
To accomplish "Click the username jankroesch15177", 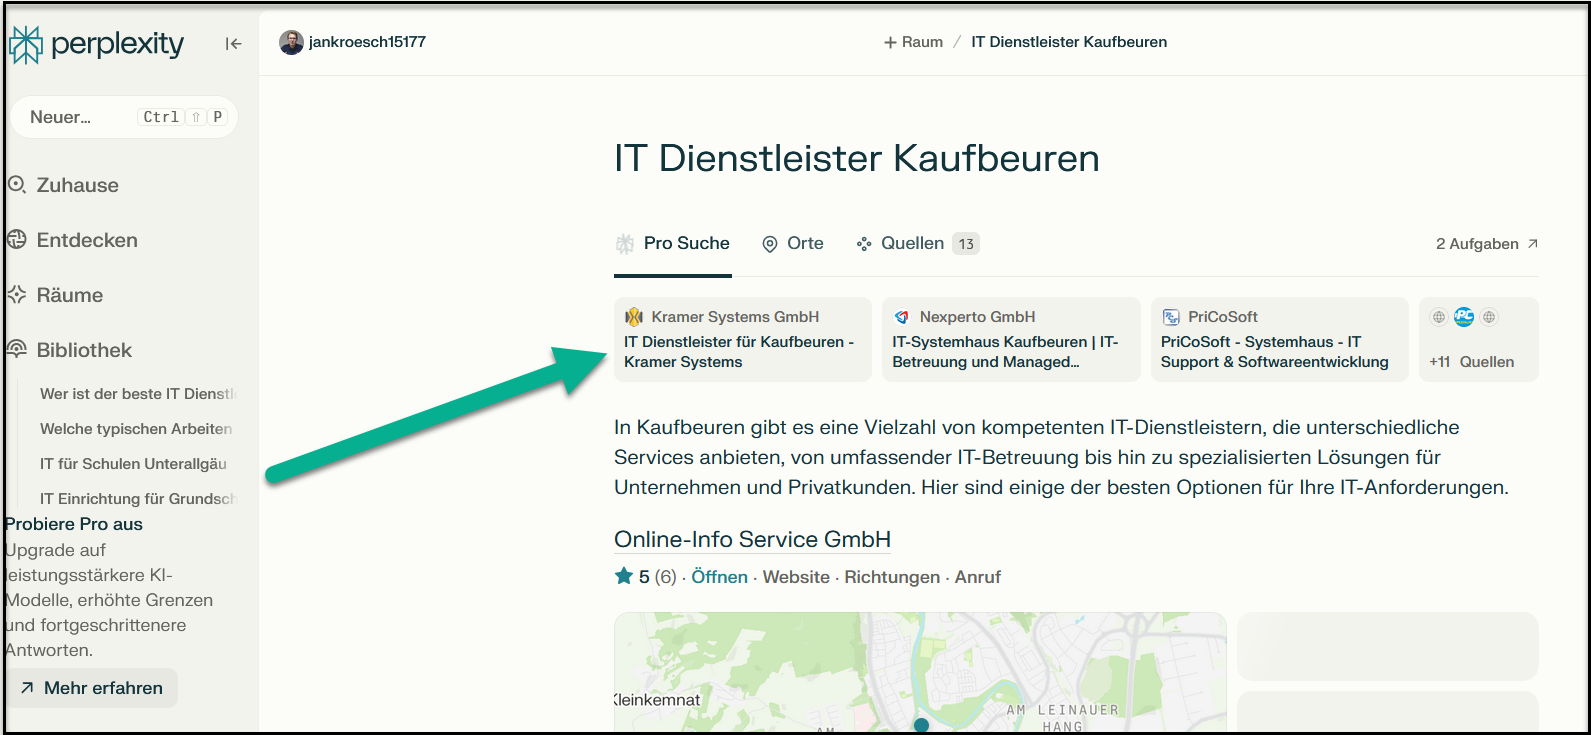I will click(x=367, y=42).
